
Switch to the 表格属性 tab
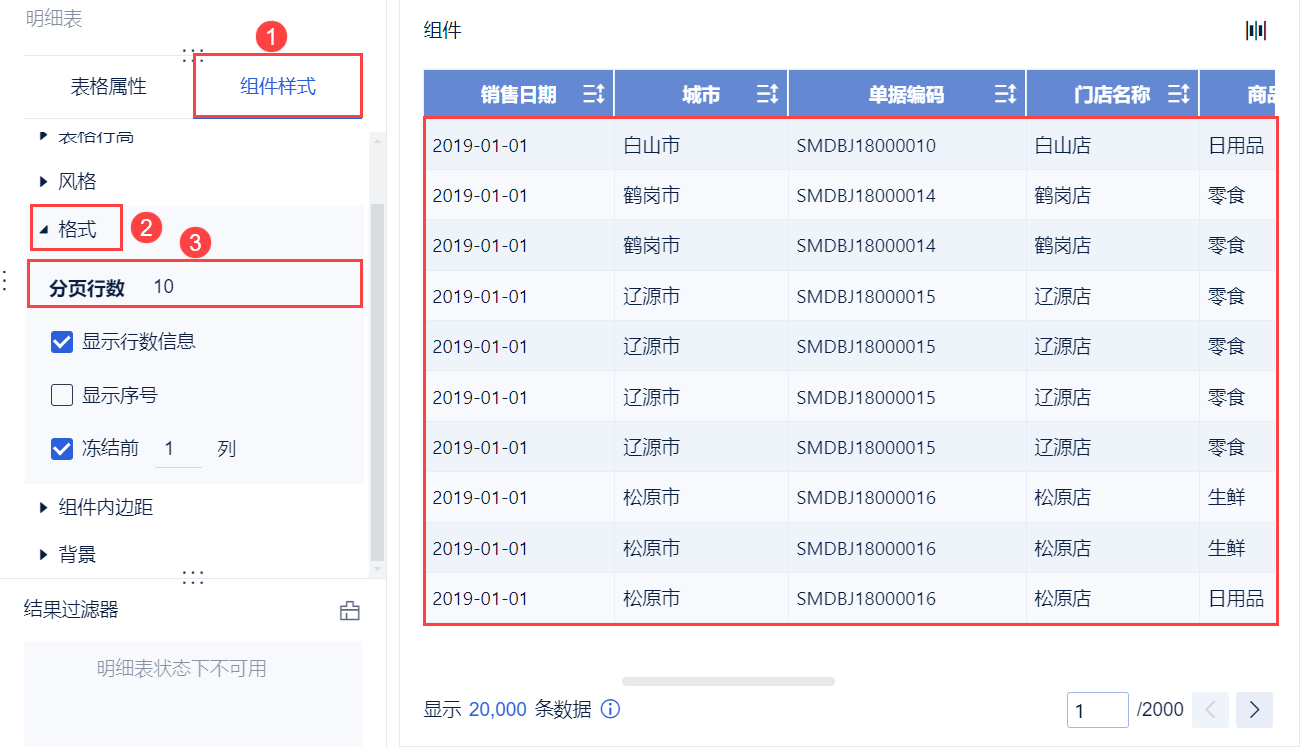(x=108, y=87)
